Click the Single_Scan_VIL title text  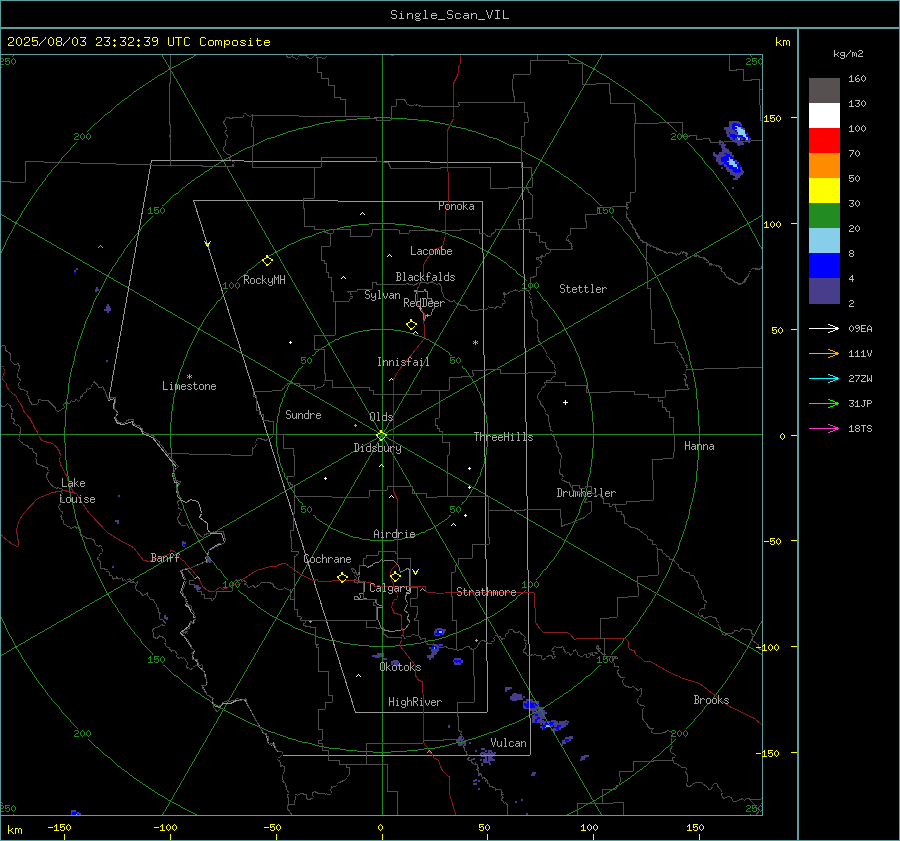tap(449, 15)
